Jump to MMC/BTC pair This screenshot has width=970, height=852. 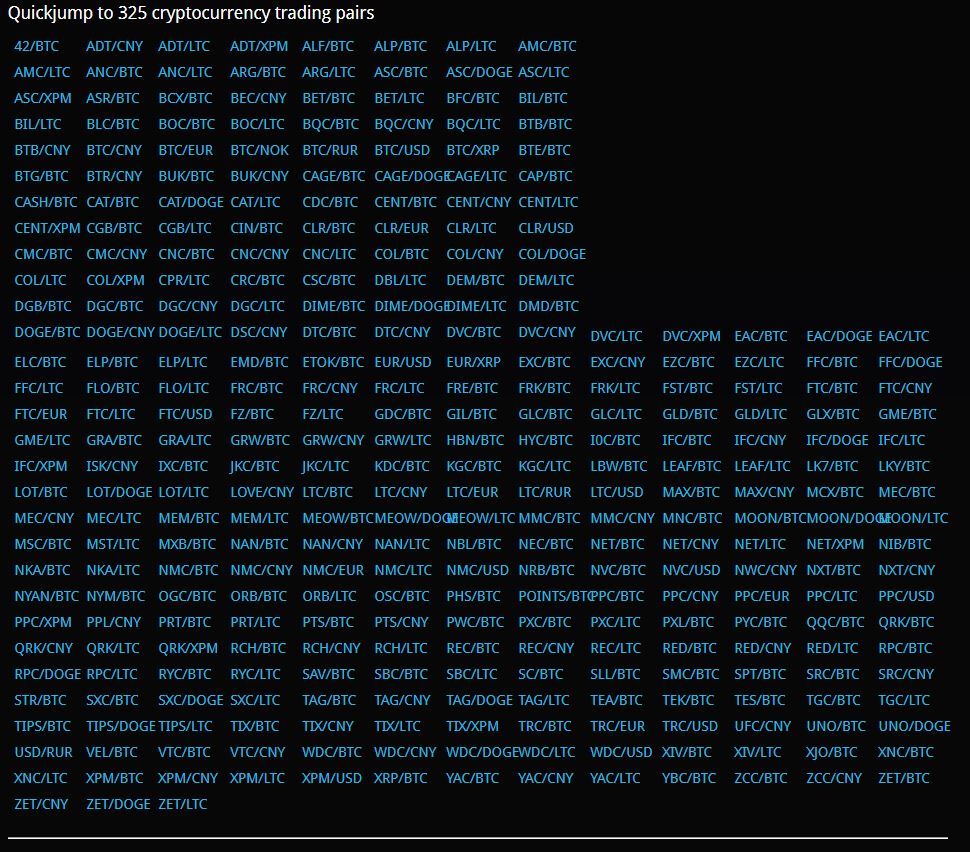point(549,519)
